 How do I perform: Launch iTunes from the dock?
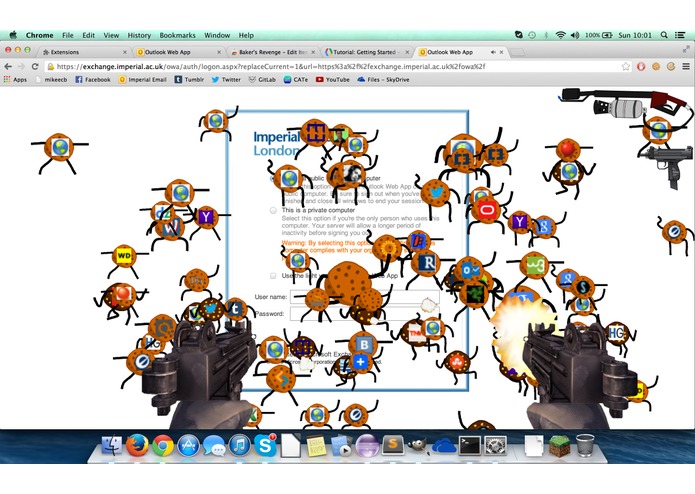pos(240,446)
